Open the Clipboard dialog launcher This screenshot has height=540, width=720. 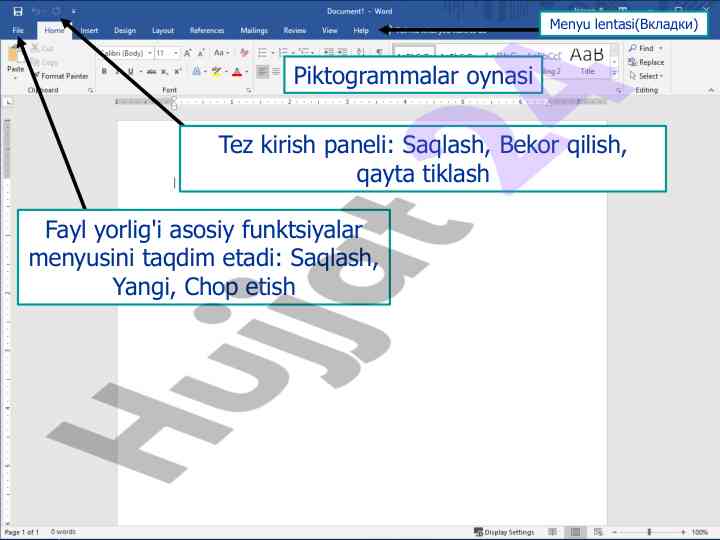91,91
